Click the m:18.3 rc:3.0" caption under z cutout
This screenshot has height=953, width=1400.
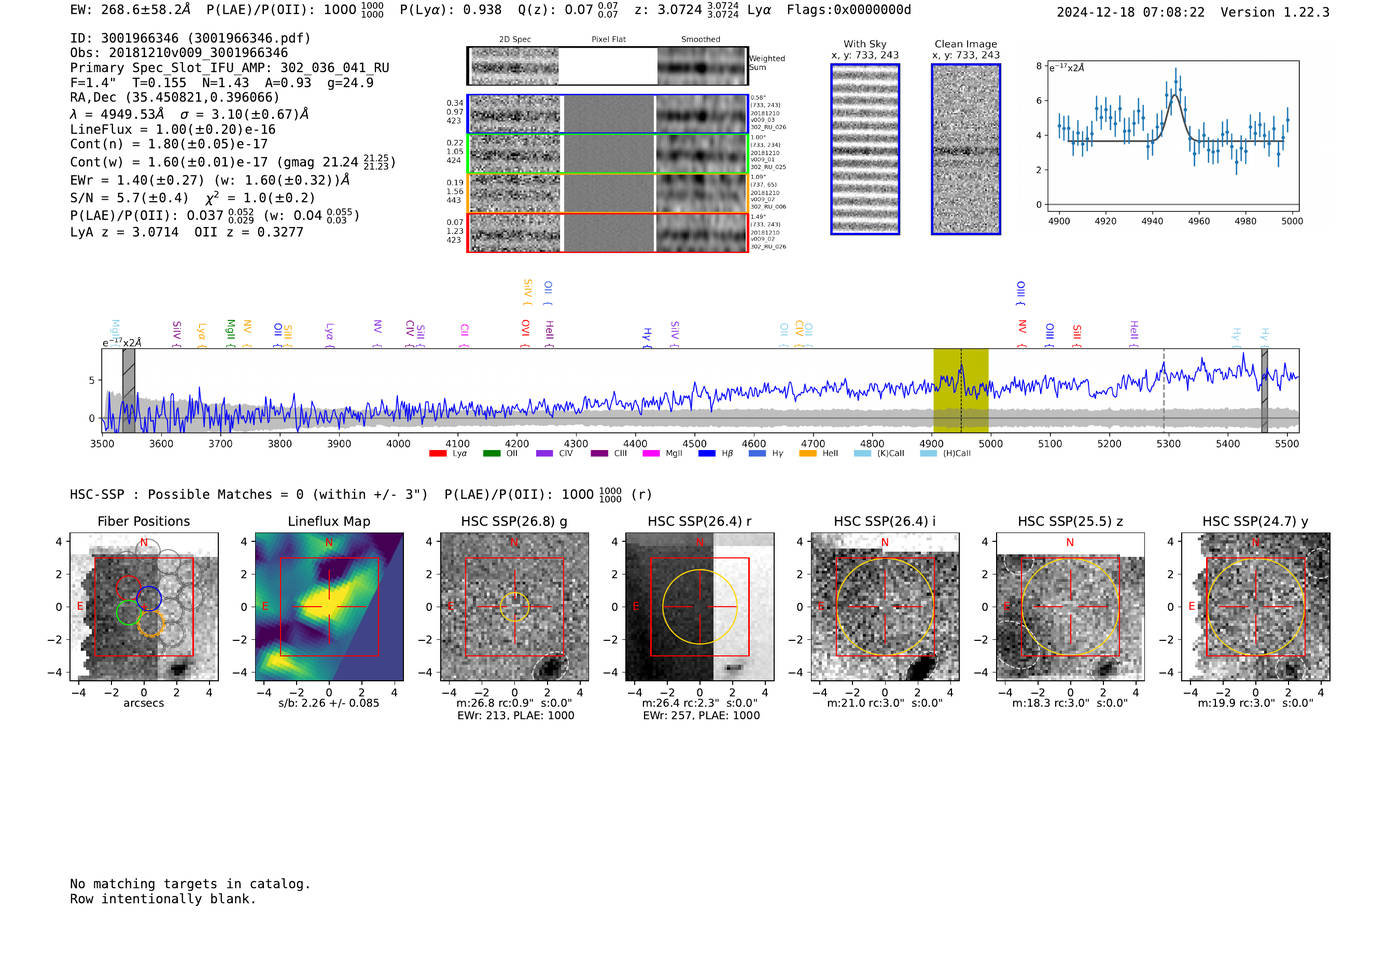(x=1070, y=703)
